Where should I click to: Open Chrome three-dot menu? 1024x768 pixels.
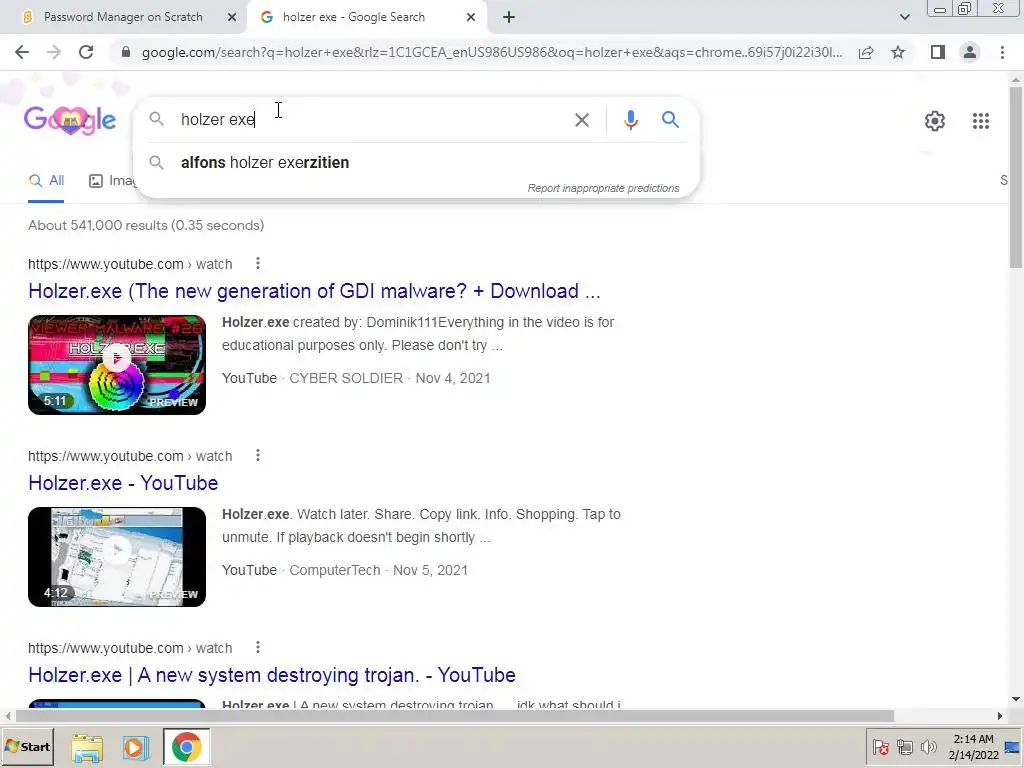[1002, 52]
